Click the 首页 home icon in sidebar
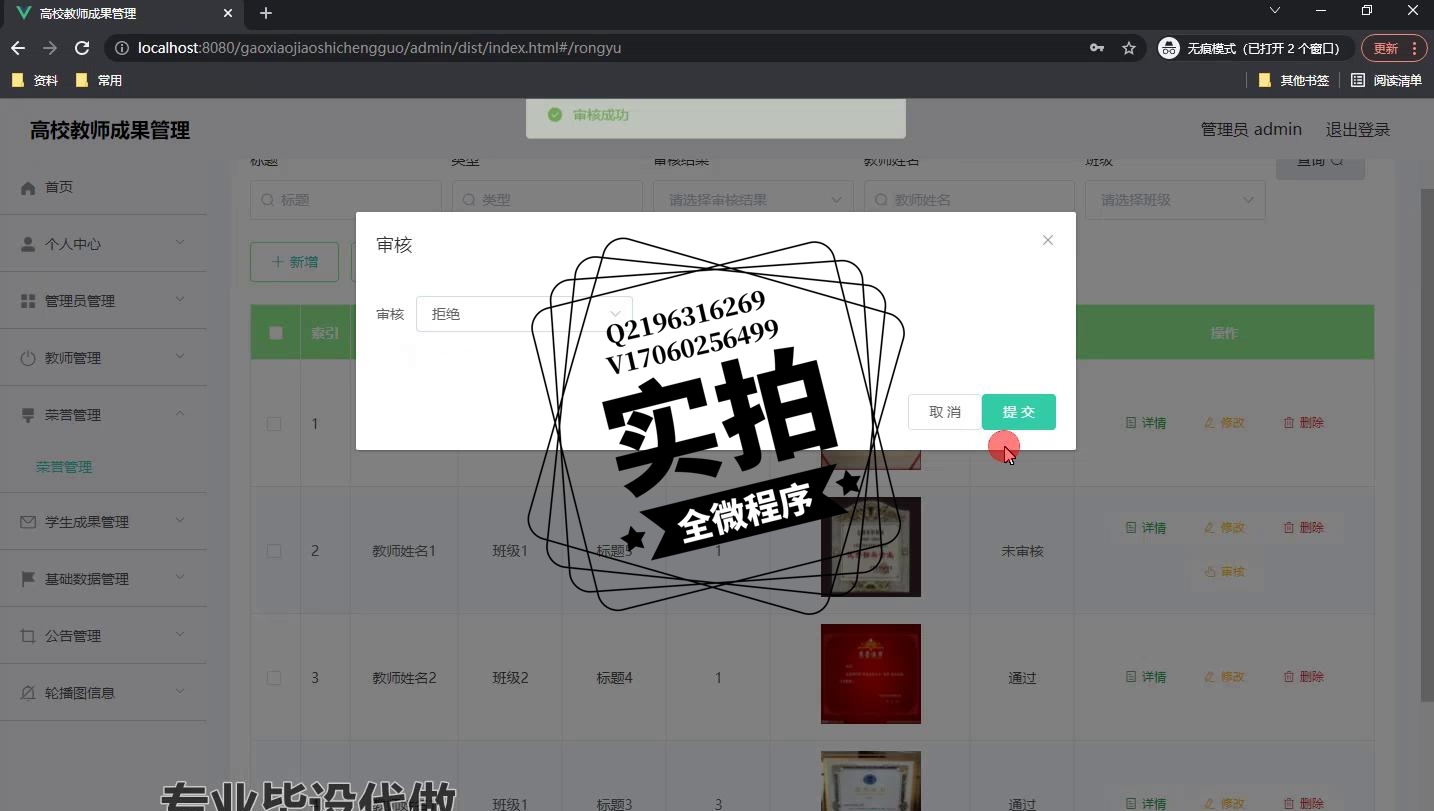1434x811 pixels. click(x=28, y=187)
